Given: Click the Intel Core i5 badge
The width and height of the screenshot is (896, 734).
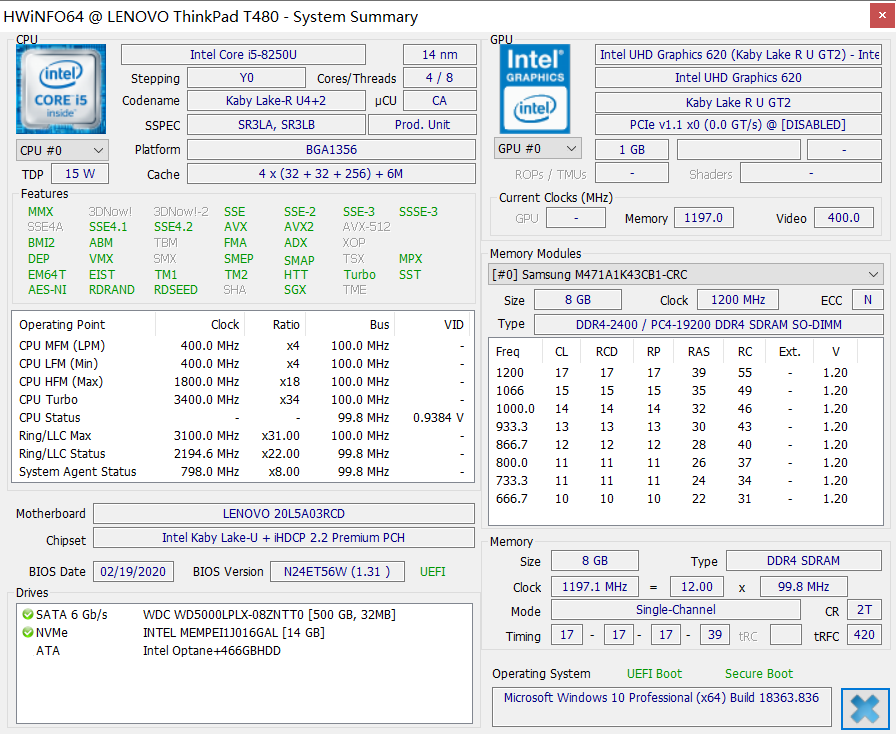Looking at the screenshot, I should pos(60,88).
